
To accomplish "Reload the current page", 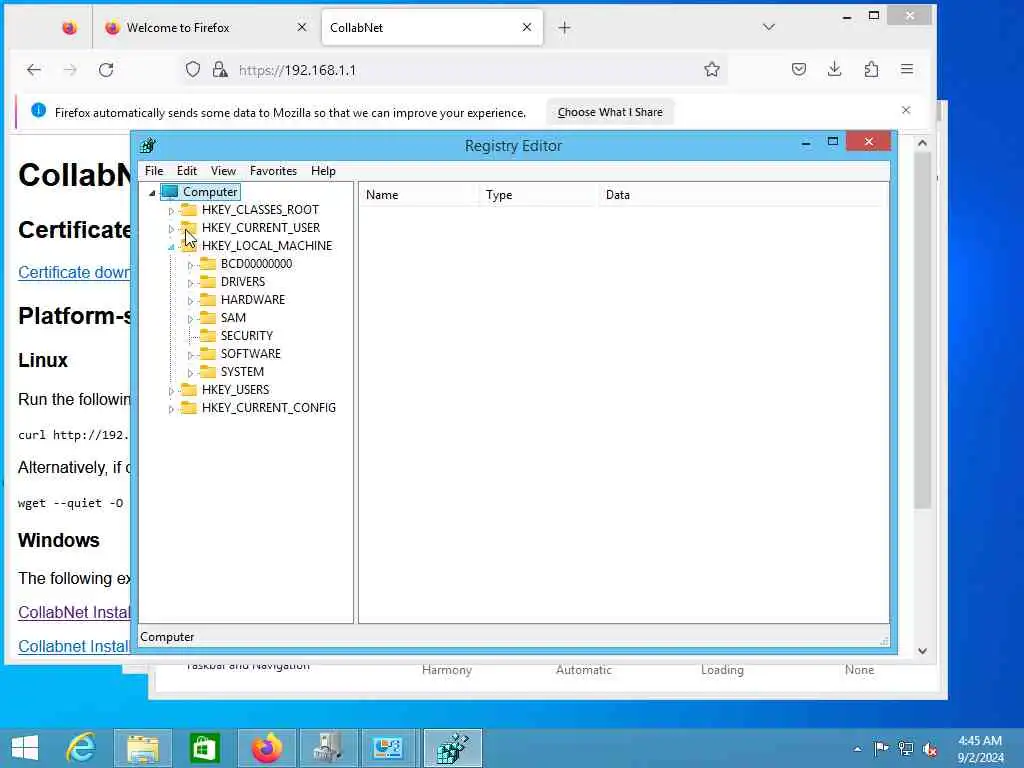I will [106, 70].
